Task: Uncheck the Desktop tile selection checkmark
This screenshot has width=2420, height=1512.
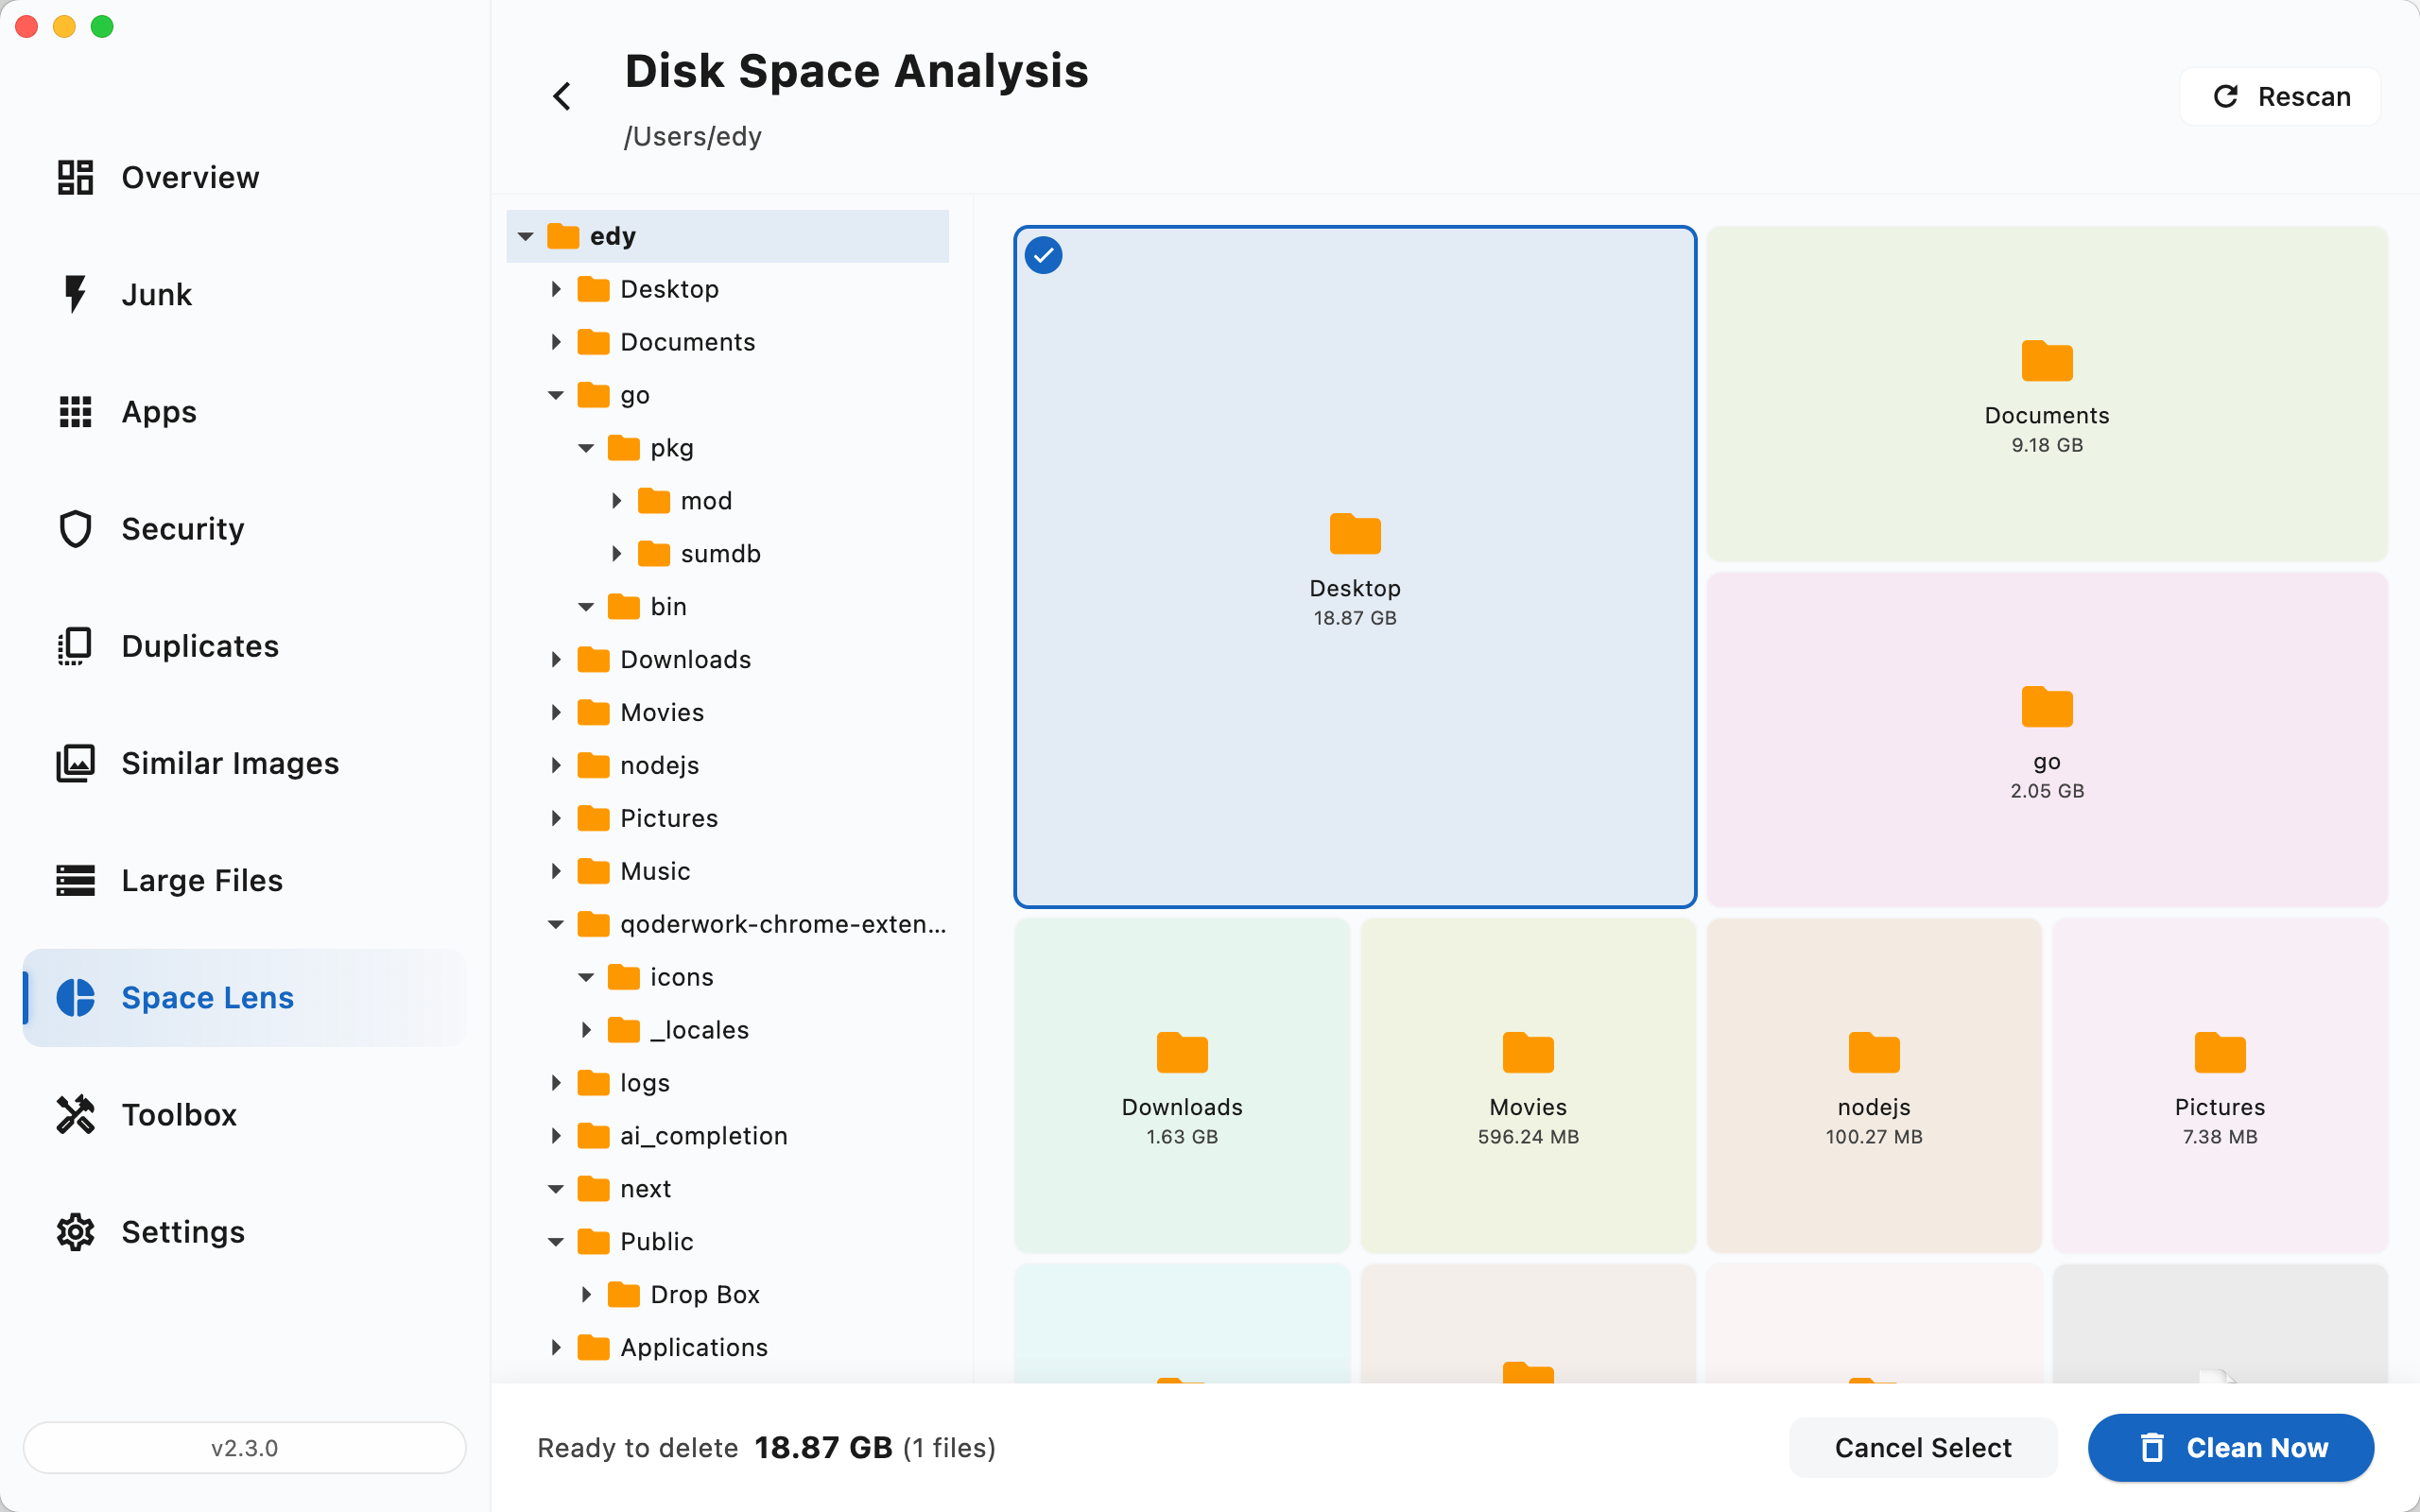Action: (x=1043, y=255)
